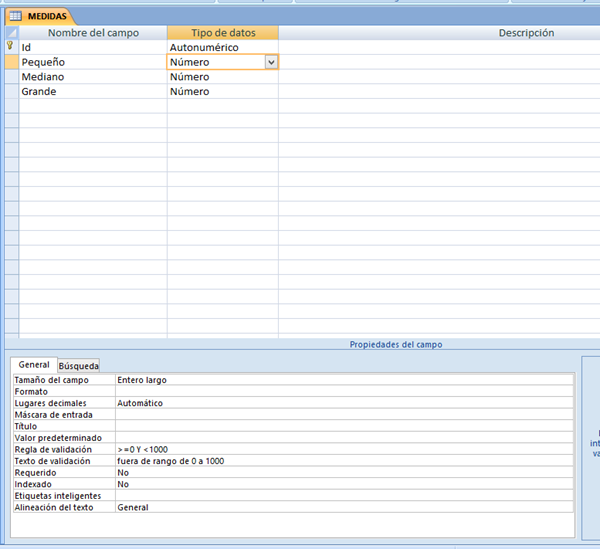The width and height of the screenshot is (600, 549).
Task: Click the Nombre del campo column header
Action: pyautogui.click(x=93, y=33)
